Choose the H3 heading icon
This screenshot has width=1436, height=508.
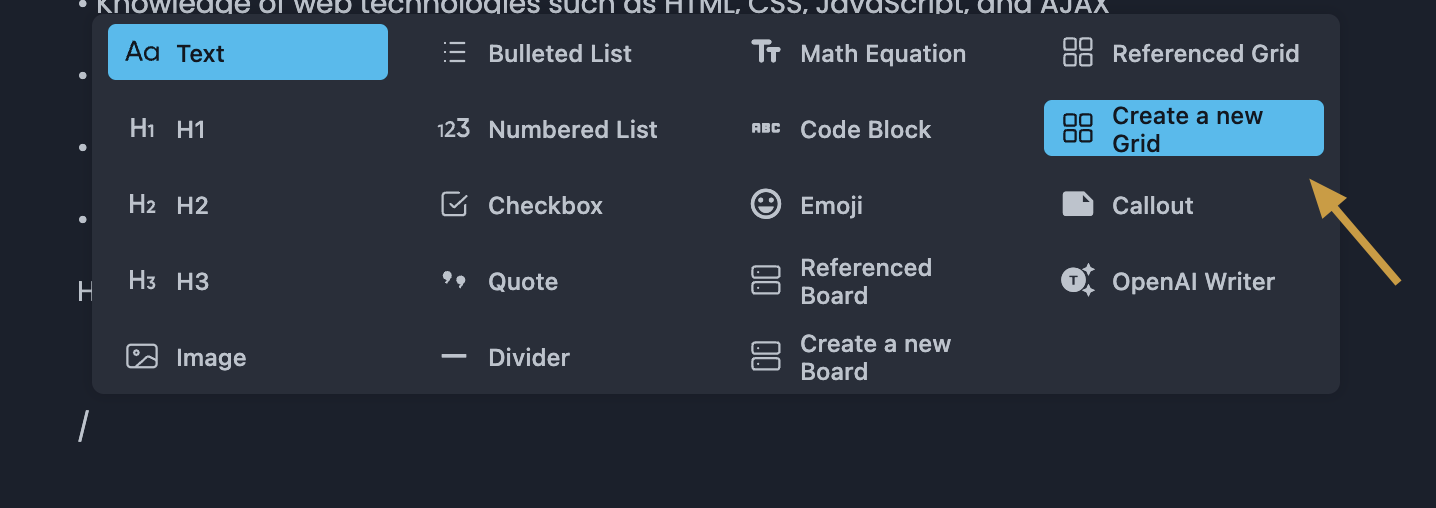(x=142, y=281)
